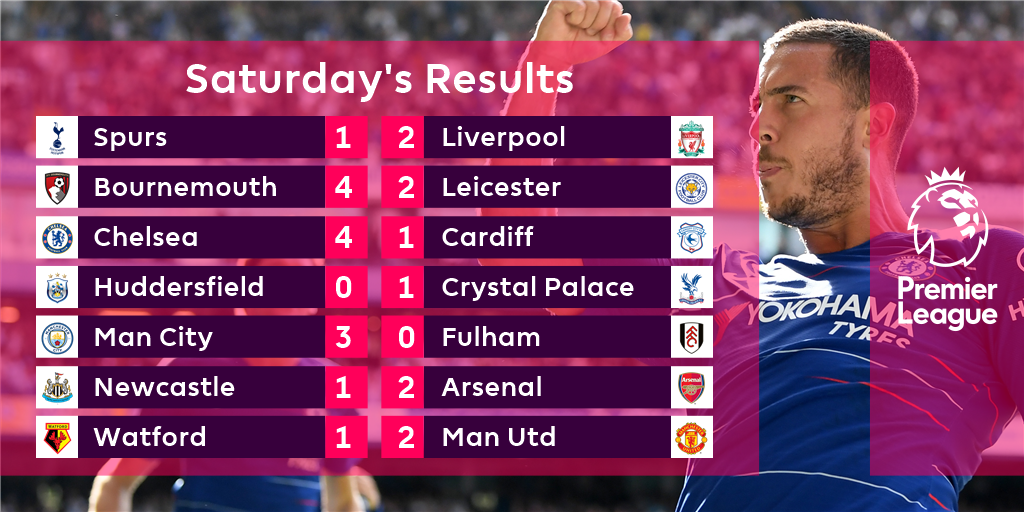Screen dimensions: 1024x512
Task: Click the Leicester club crest
Action: click(x=691, y=187)
